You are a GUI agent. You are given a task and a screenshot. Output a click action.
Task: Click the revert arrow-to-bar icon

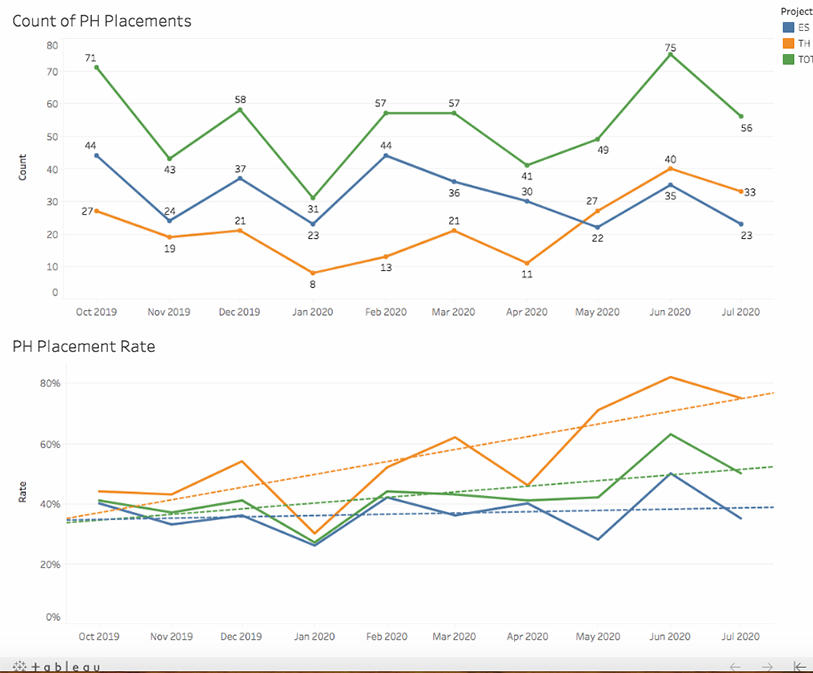tap(800, 666)
